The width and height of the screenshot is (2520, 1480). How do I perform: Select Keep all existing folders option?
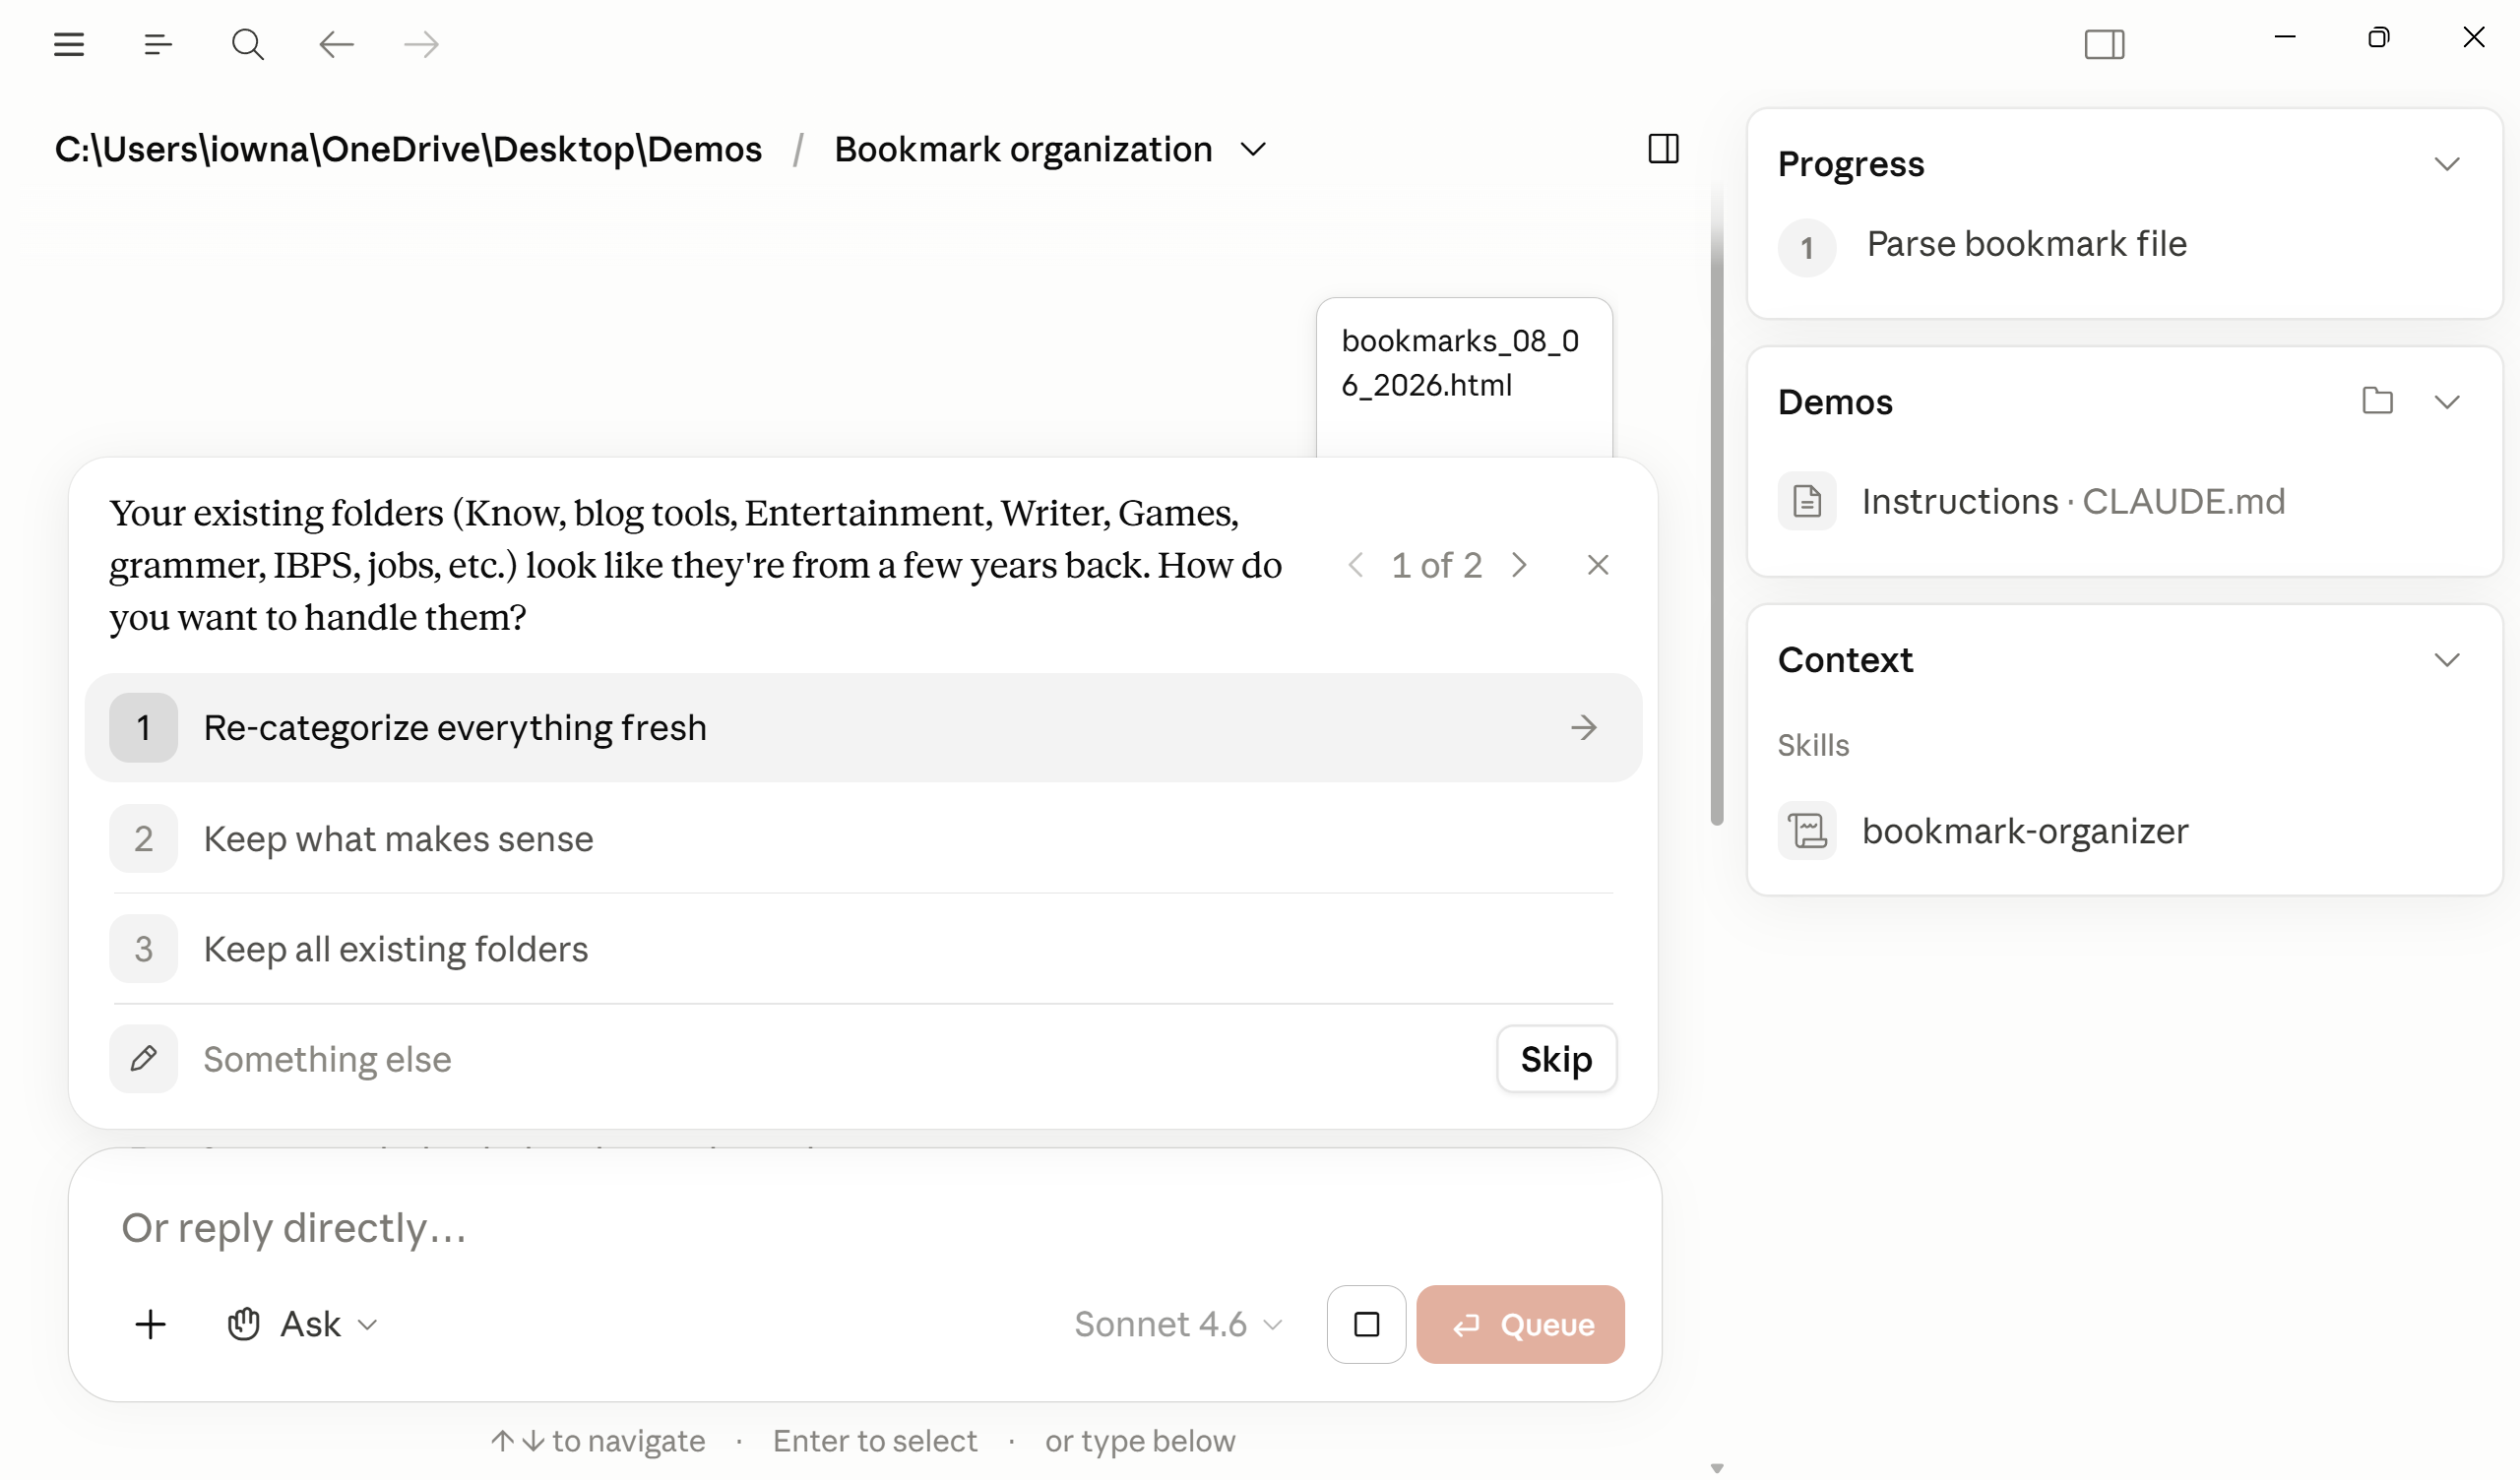[x=863, y=949]
